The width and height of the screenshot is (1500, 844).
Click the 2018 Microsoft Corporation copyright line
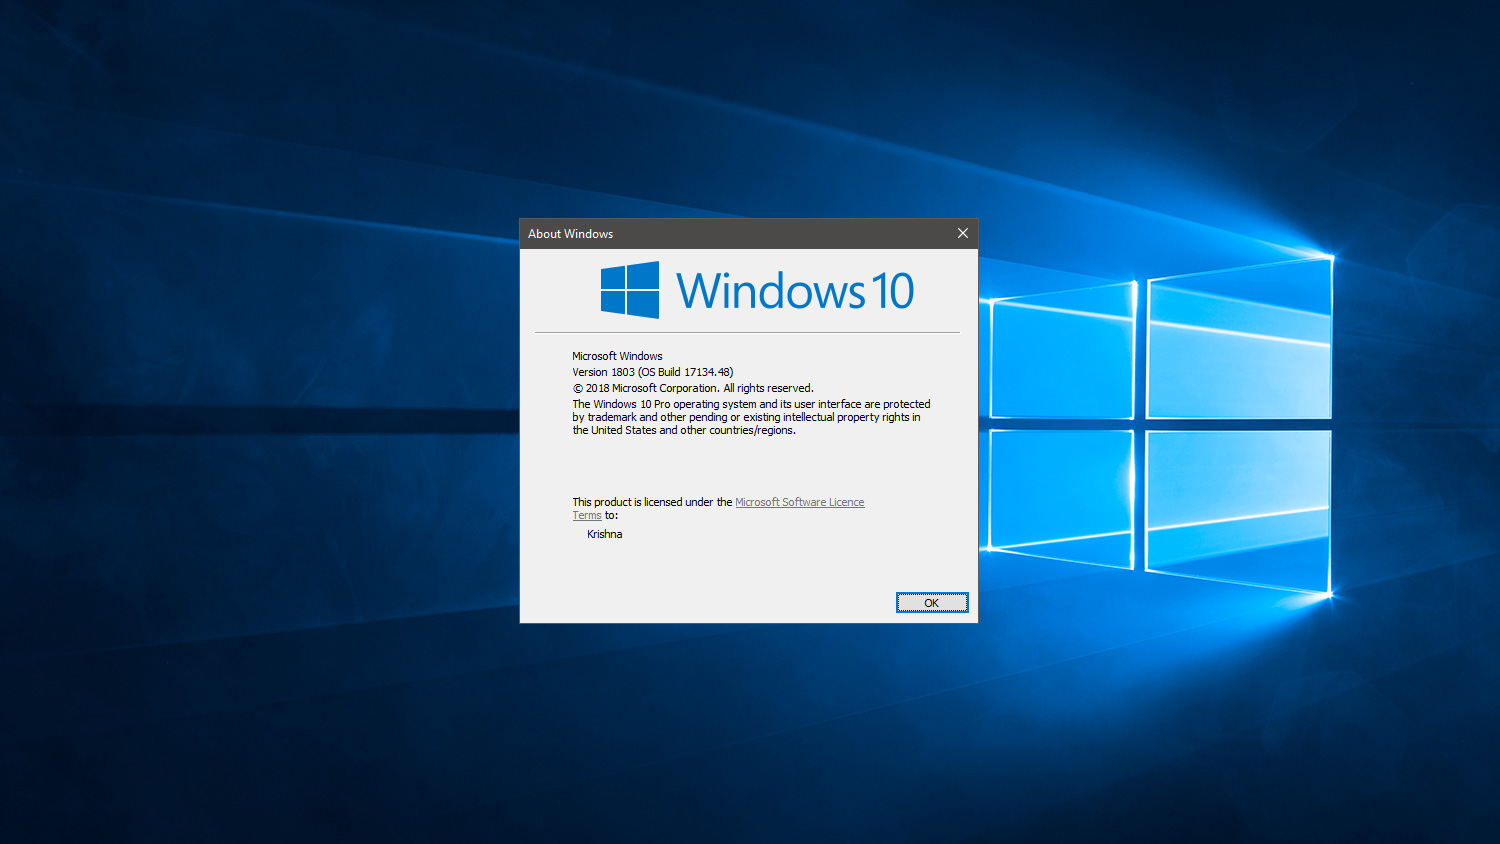[692, 387]
